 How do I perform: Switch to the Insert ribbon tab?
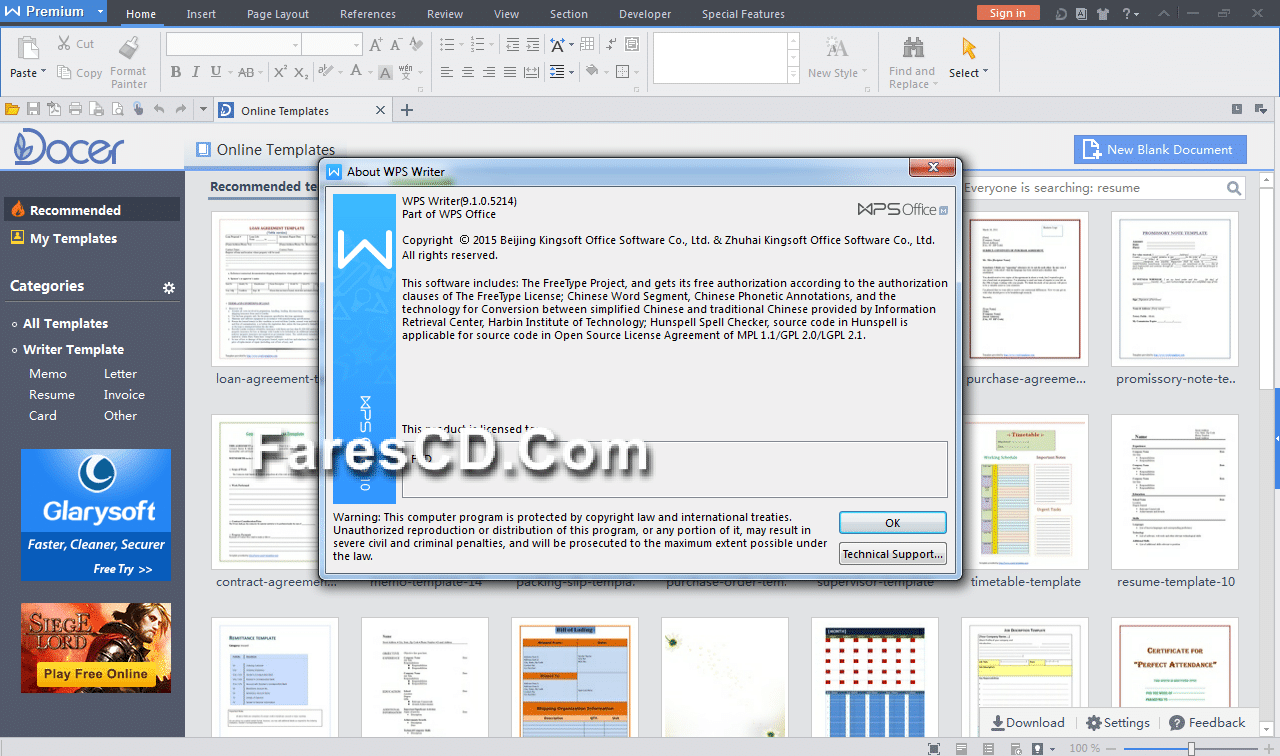click(x=201, y=14)
